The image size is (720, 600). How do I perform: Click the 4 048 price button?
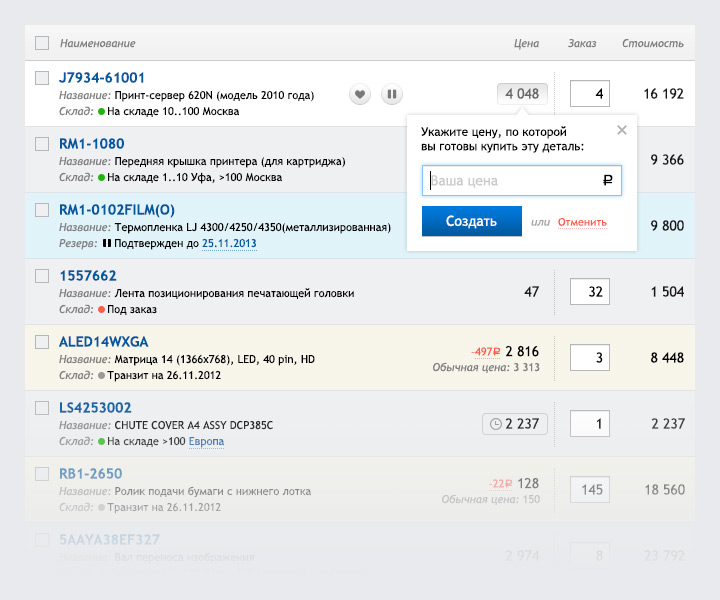522,94
